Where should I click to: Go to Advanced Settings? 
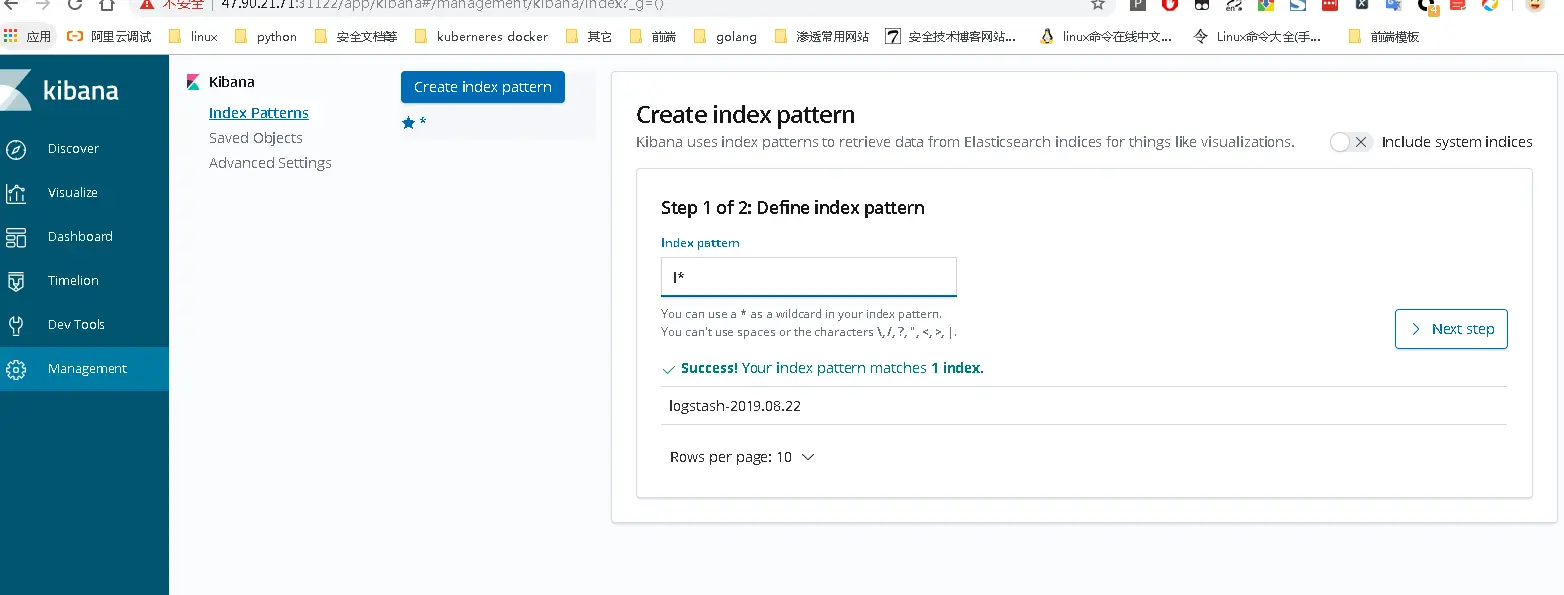click(270, 163)
